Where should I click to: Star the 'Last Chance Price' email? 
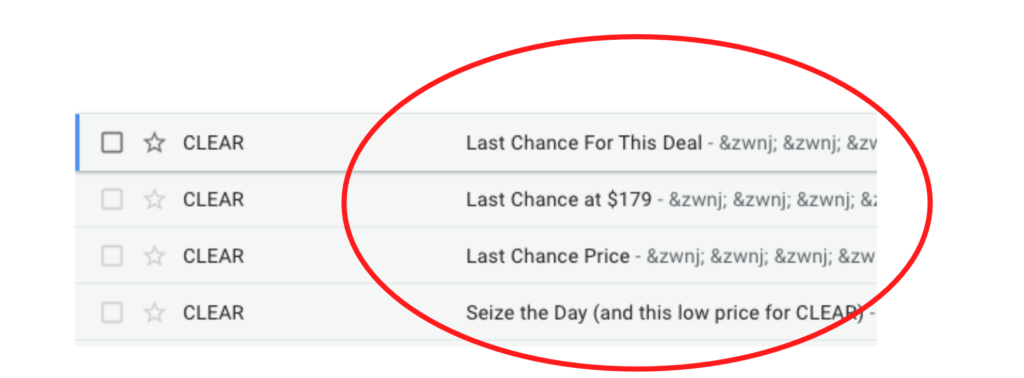(x=154, y=256)
